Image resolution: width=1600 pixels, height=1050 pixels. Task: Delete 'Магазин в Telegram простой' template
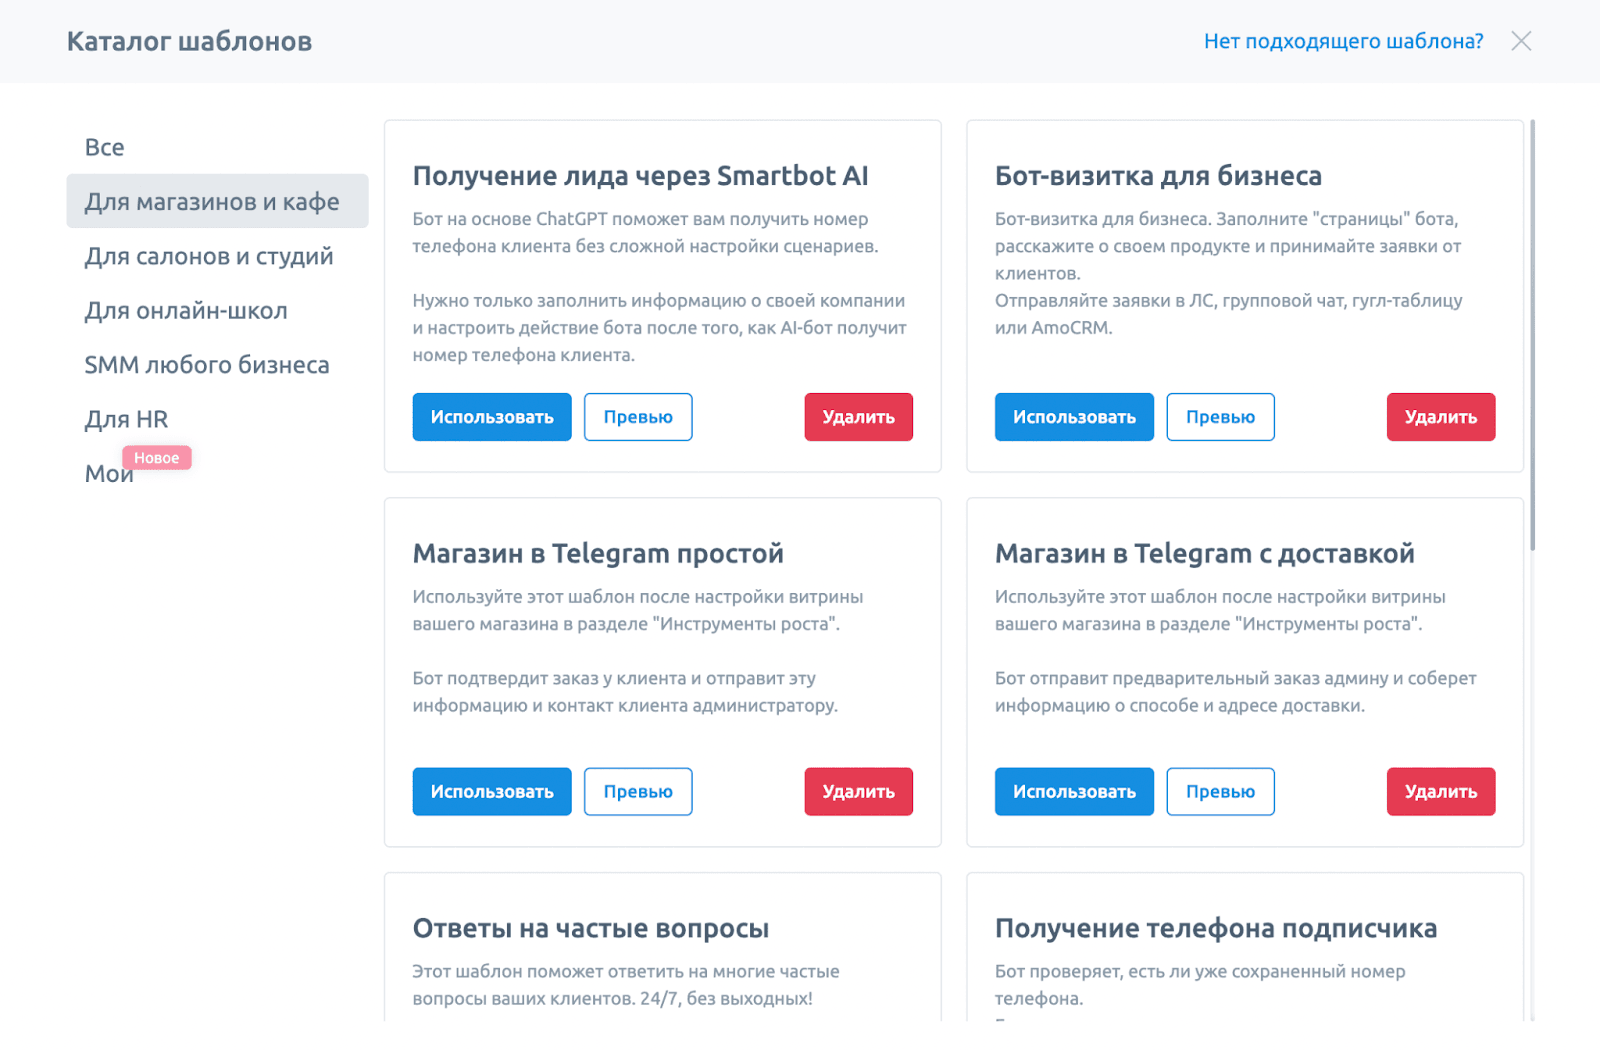point(859,792)
